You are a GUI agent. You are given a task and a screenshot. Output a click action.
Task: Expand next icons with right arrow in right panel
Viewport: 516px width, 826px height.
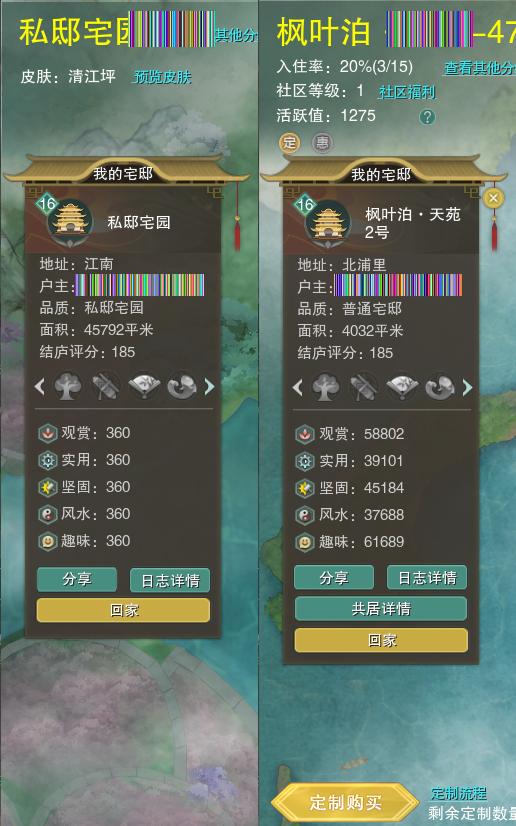pyautogui.click(x=467, y=388)
